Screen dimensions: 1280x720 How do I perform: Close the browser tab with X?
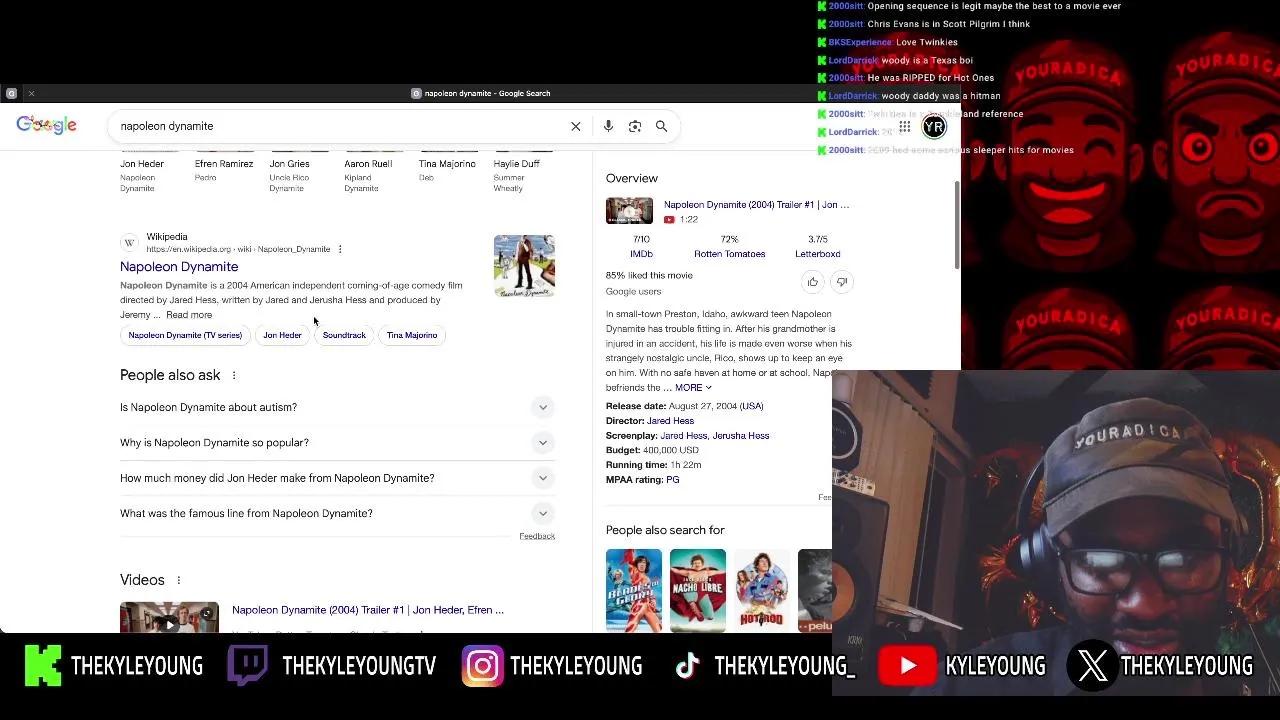[x=31, y=93]
